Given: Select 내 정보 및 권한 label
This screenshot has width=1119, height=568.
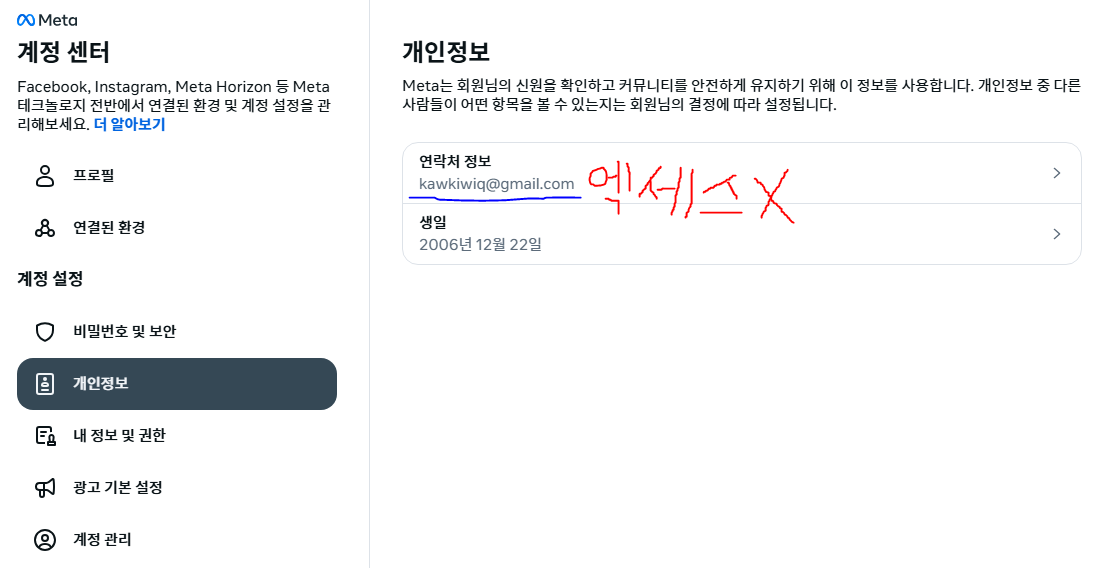Looking at the screenshot, I should pos(119,435).
